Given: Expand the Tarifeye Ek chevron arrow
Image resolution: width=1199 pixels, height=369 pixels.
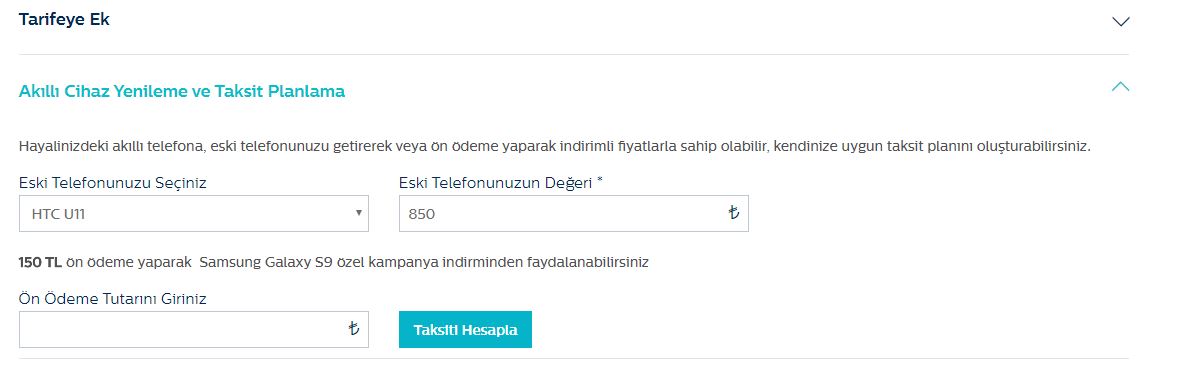Looking at the screenshot, I should tap(1120, 21).
